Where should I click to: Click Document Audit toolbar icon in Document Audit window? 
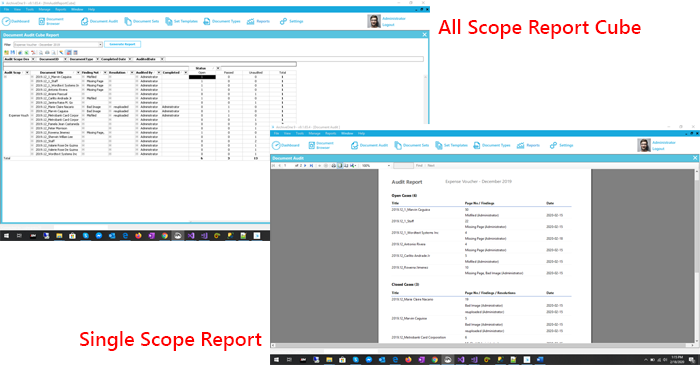[x=354, y=145]
